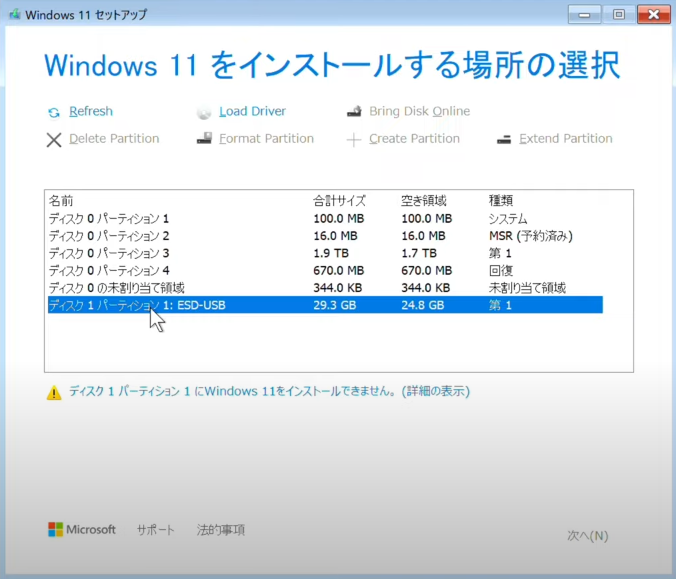This screenshot has height=579, width=676.
Task: Click the Format Partition link
Action: pos(266,138)
